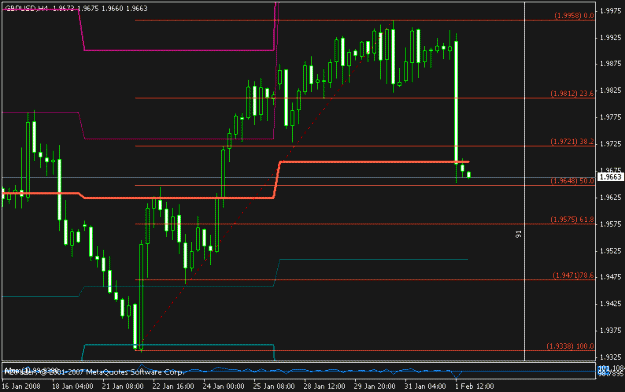Image resolution: width=625 pixels, height=392 pixels.
Task: Click the 24 Jan 00:00 time label
Action: (x=223, y=386)
